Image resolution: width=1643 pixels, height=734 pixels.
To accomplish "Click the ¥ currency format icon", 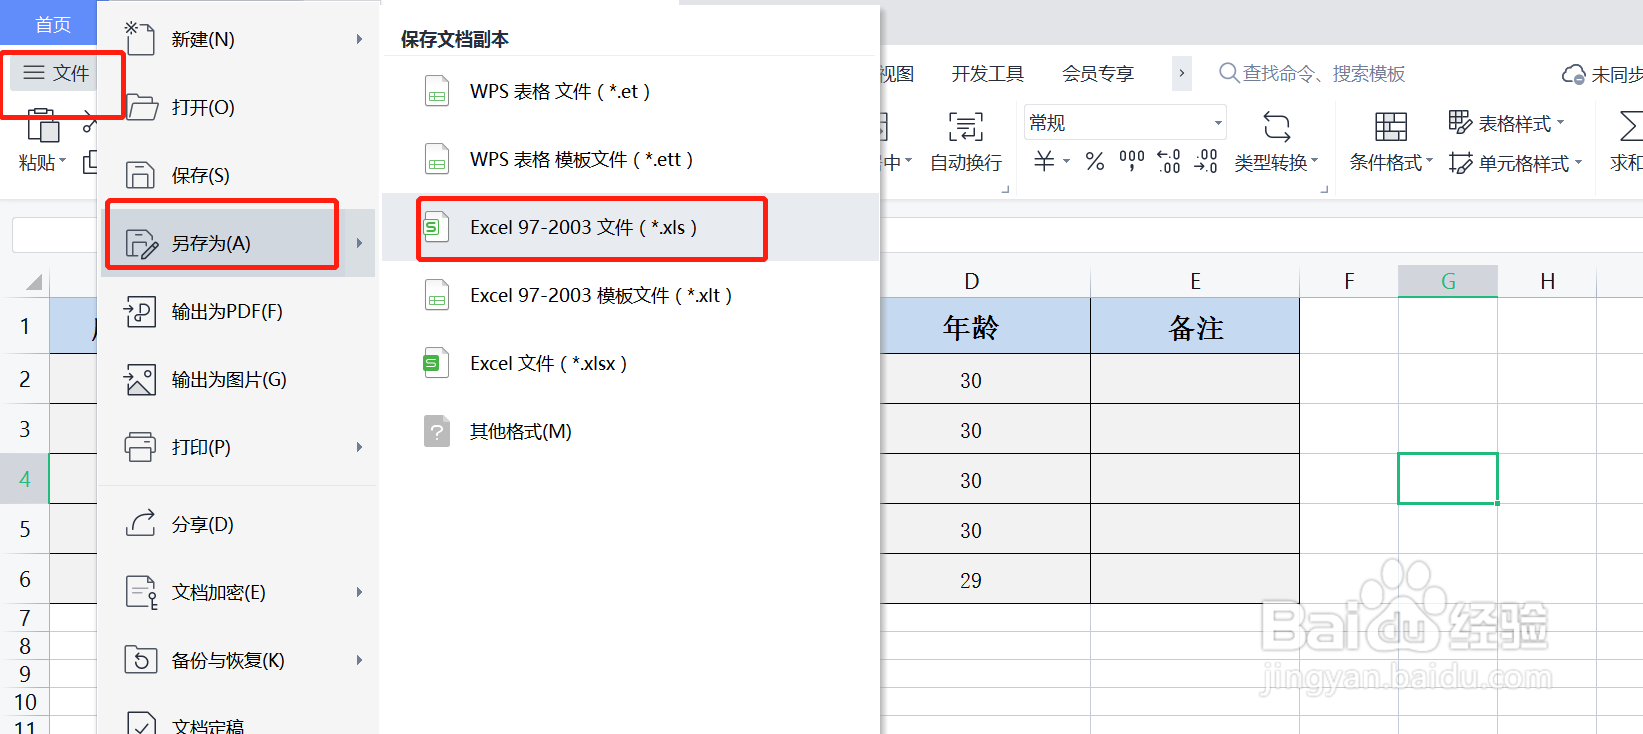I will (1044, 161).
